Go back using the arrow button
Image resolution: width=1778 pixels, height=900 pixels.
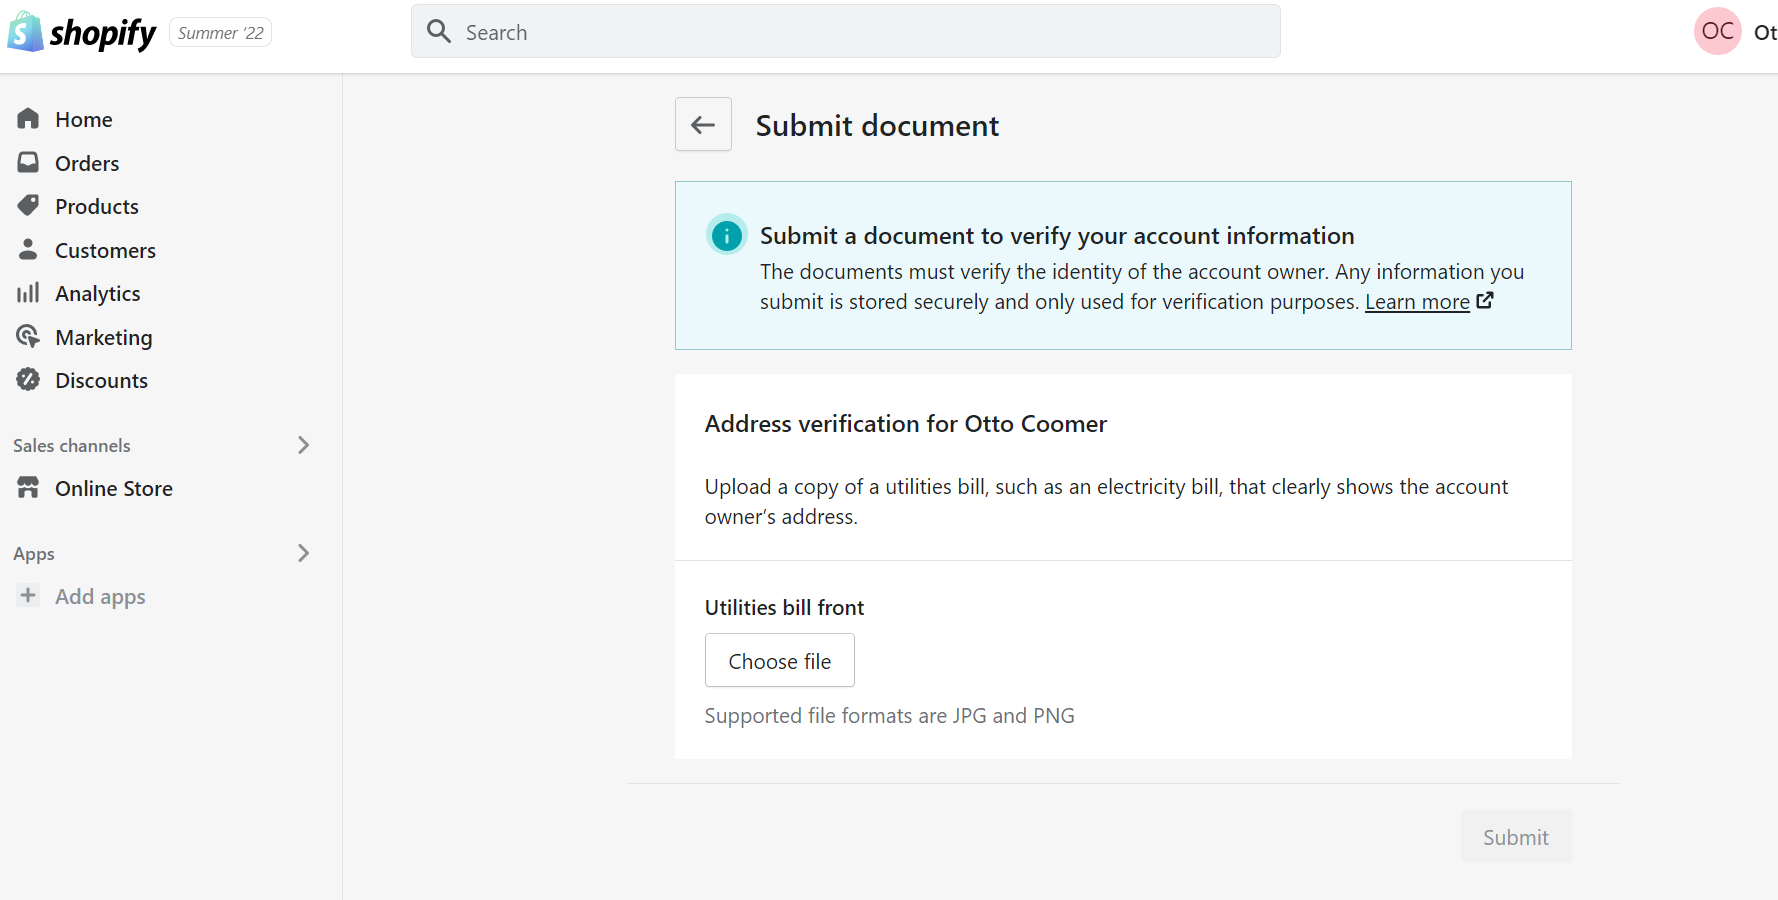[x=703, y=124]
